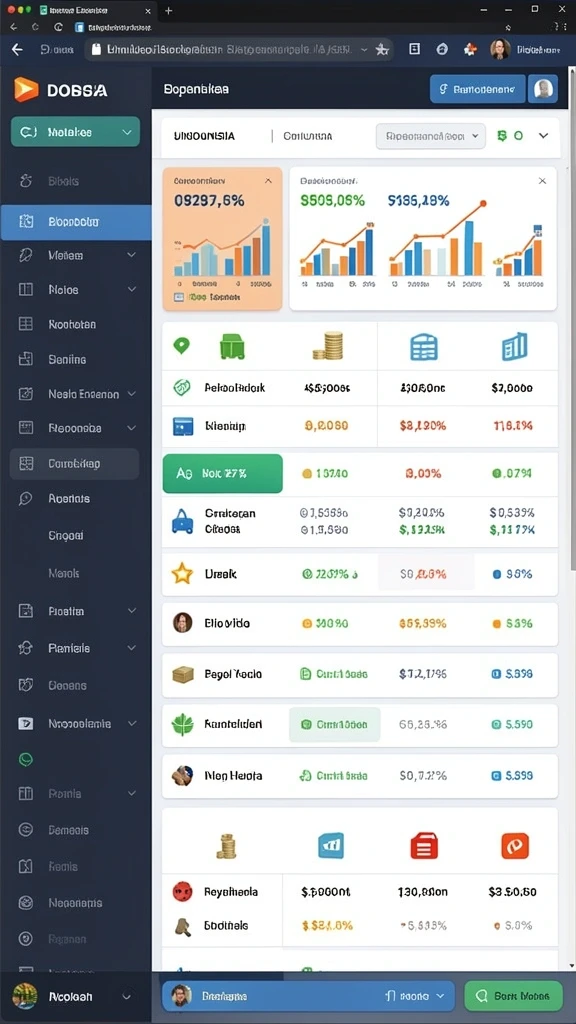Viewport: 576px width, 1024px height.
Task: Click the green leaf icon in Kuntelidert row
Action: coord(183,724)
